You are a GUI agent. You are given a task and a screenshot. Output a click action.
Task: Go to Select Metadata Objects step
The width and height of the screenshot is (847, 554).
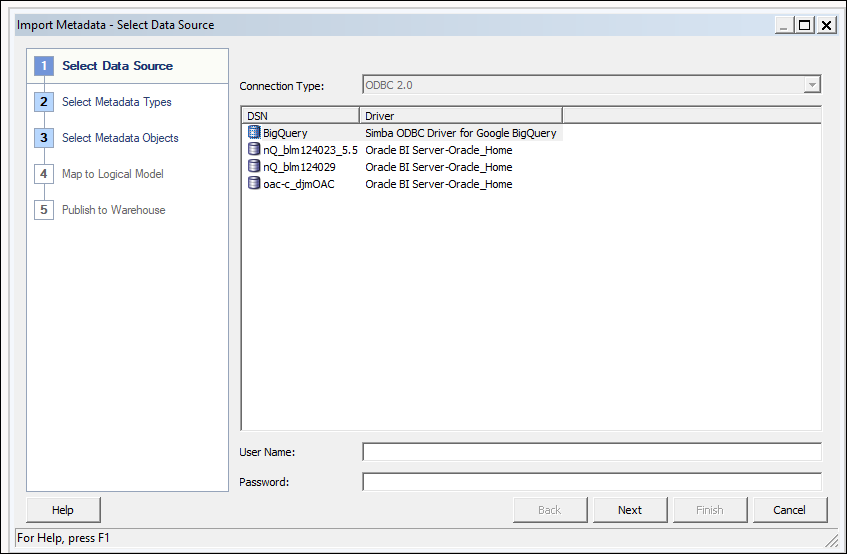(x=120, y=138)
